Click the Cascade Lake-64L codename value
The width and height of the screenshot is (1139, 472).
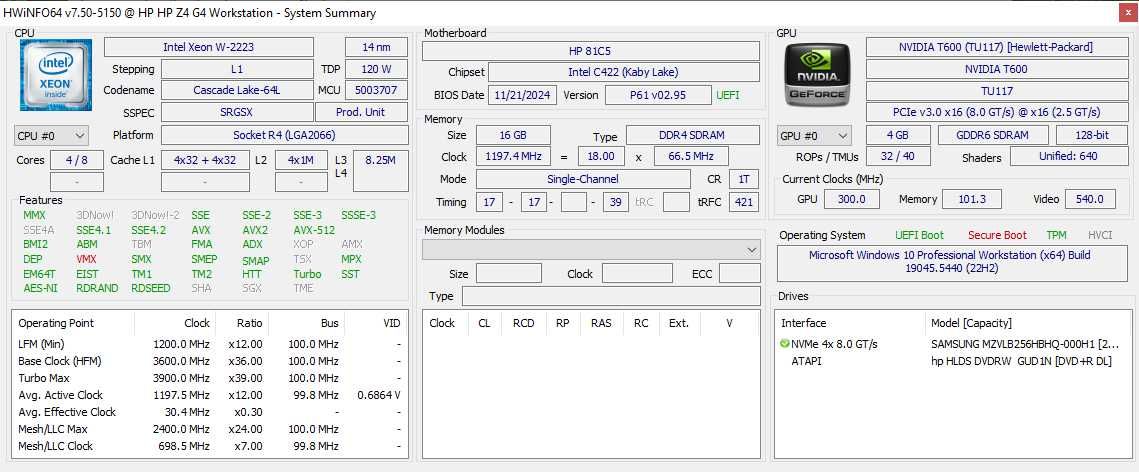tap(236, 91)
